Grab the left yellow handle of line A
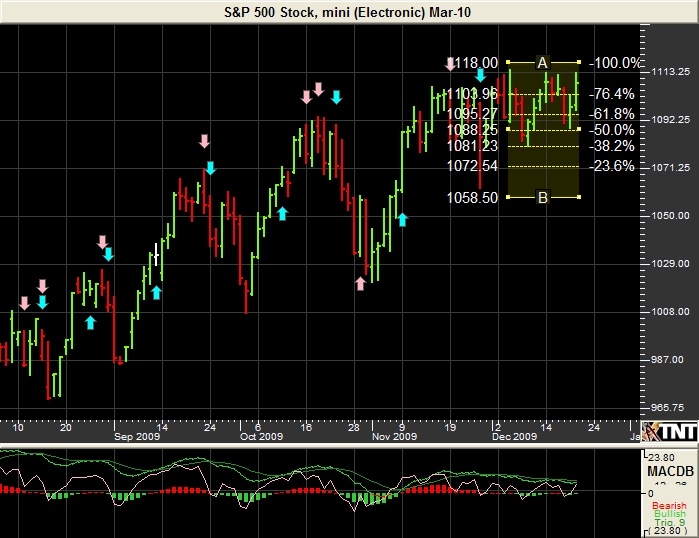699x538 pixels. point(508,62)
